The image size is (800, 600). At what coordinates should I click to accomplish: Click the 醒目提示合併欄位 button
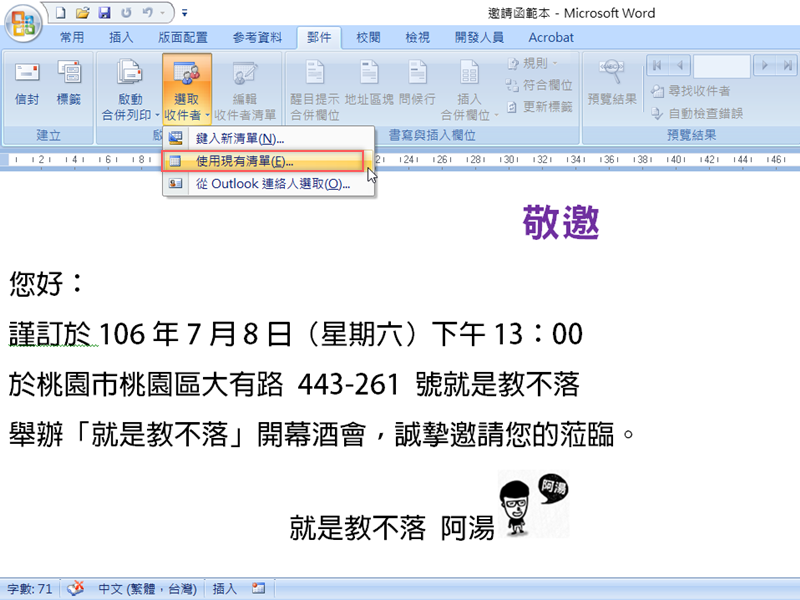pos(315,89)
